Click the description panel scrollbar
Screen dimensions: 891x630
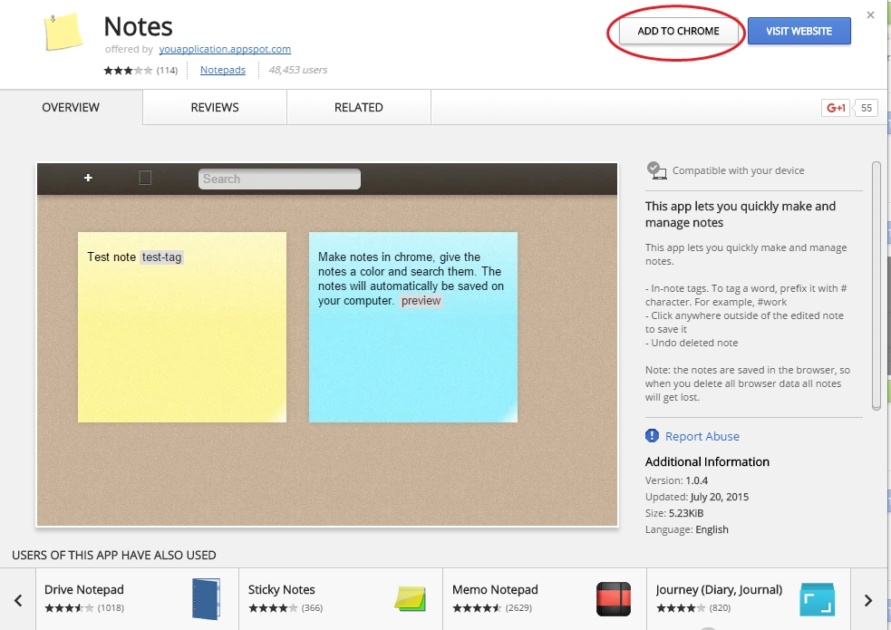pos(876,286)
